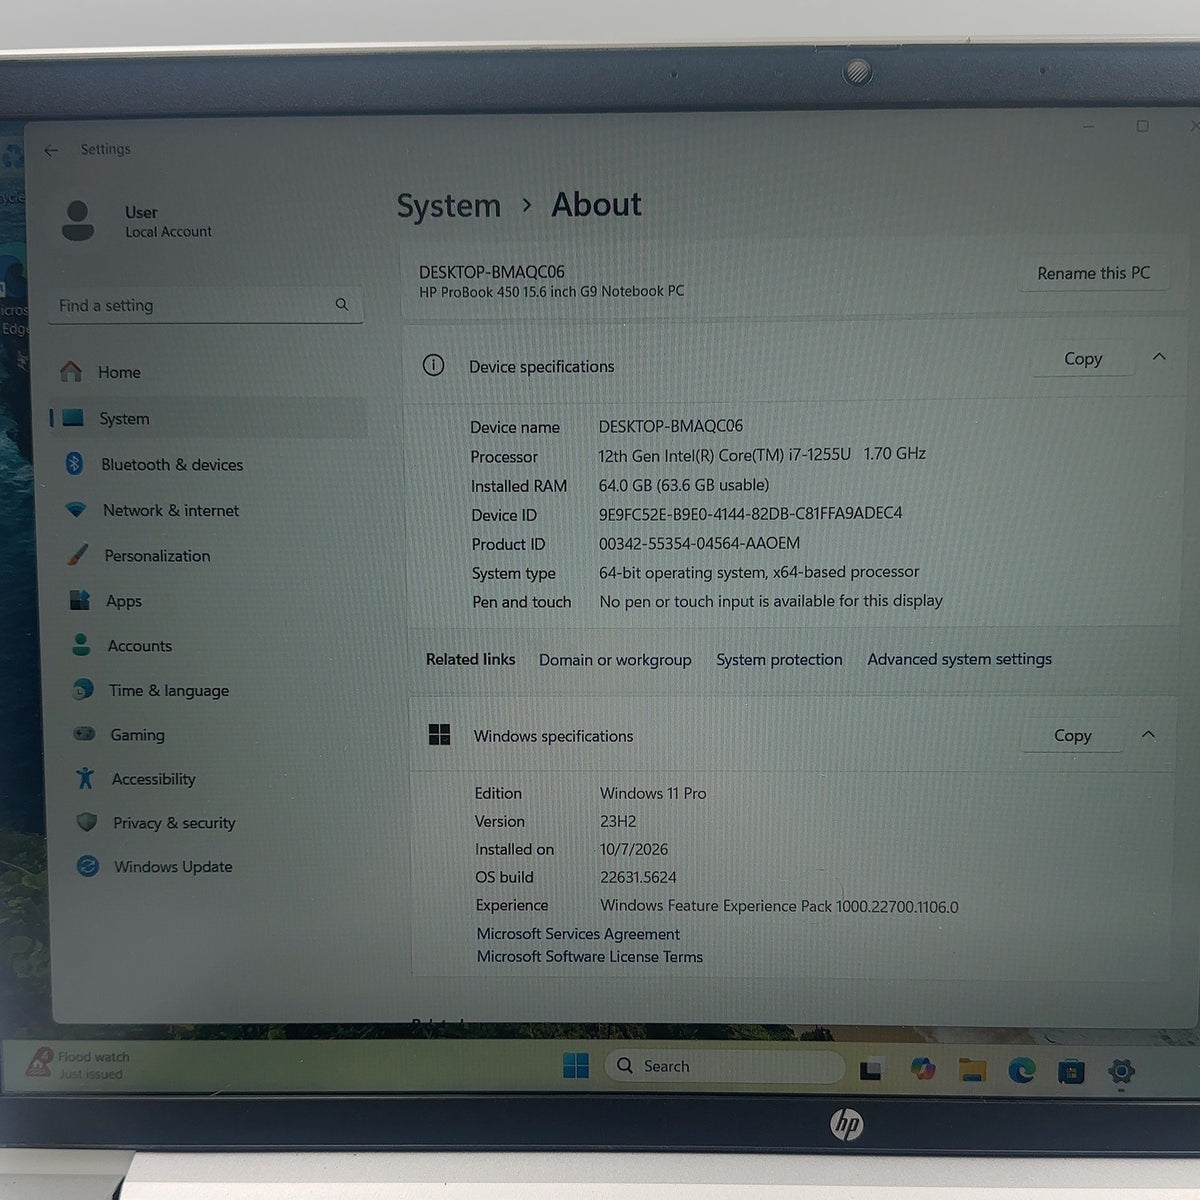The image size is (1200, 1200).
Task: Open Advanced system settings link
Action: point(960,659)
